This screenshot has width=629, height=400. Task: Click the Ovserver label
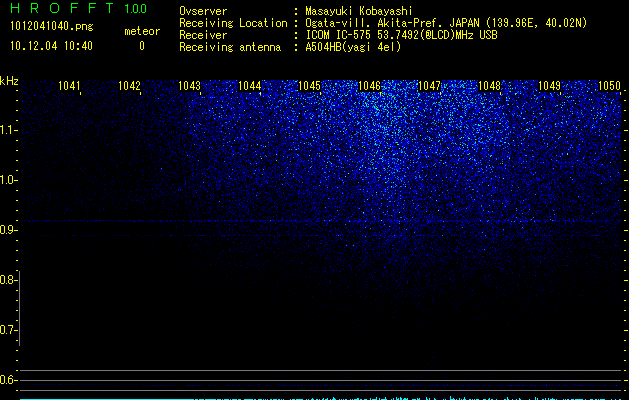pyautogui.click(x=203, y=11)
